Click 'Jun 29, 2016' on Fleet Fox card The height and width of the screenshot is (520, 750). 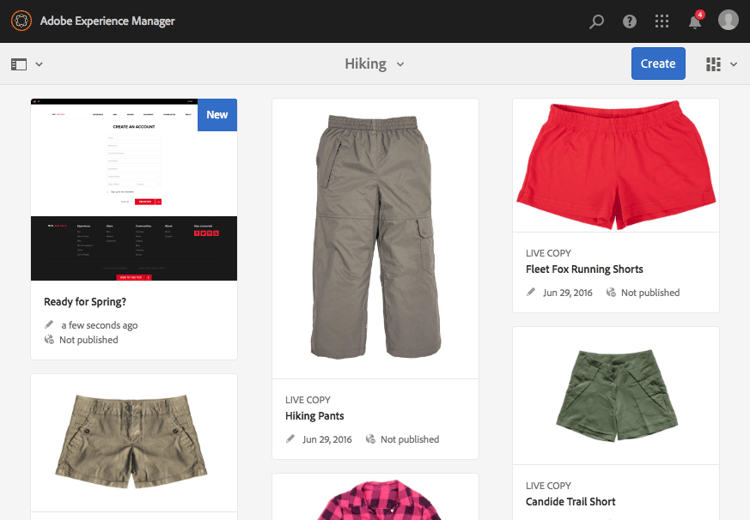click(x=568, y=293)
